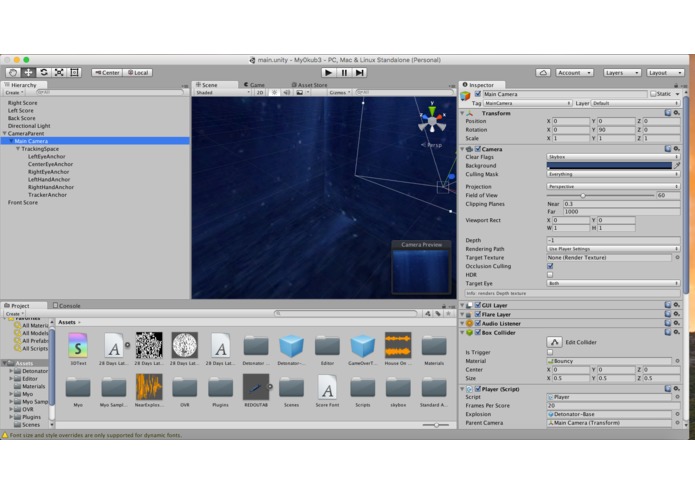The image size is (695, 494).
Task: Select the Rect transform tool
Action: pos(74,72)
